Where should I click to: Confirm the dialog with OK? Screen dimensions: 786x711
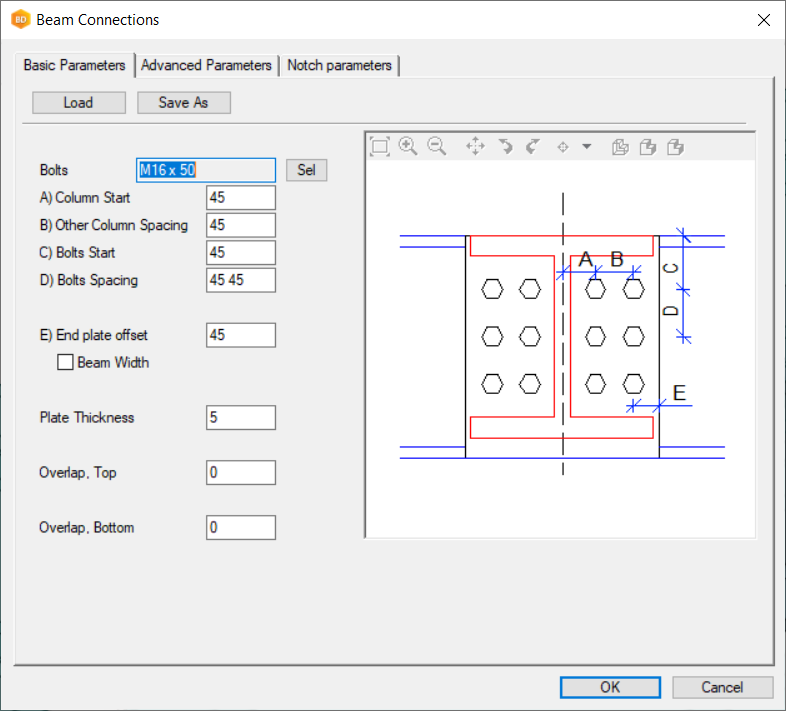pyautogui.click(x=610, y=687)
